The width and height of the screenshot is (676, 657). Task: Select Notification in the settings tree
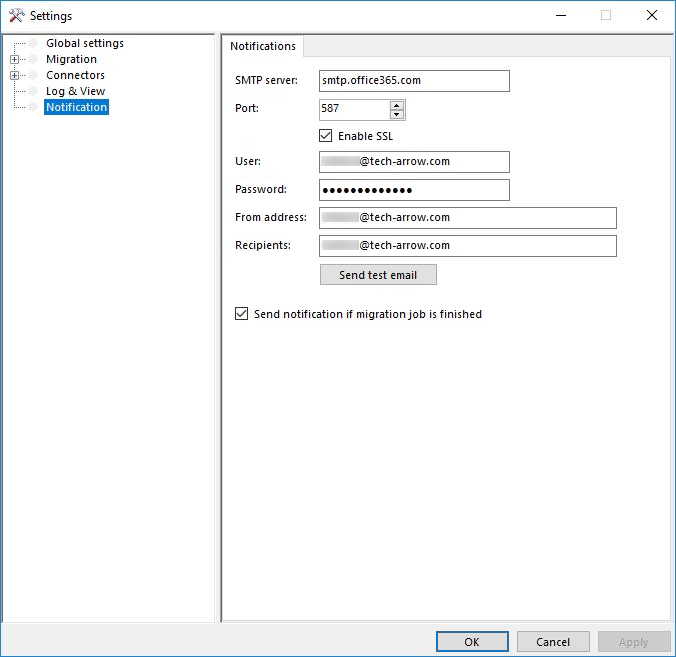[76, 107]
